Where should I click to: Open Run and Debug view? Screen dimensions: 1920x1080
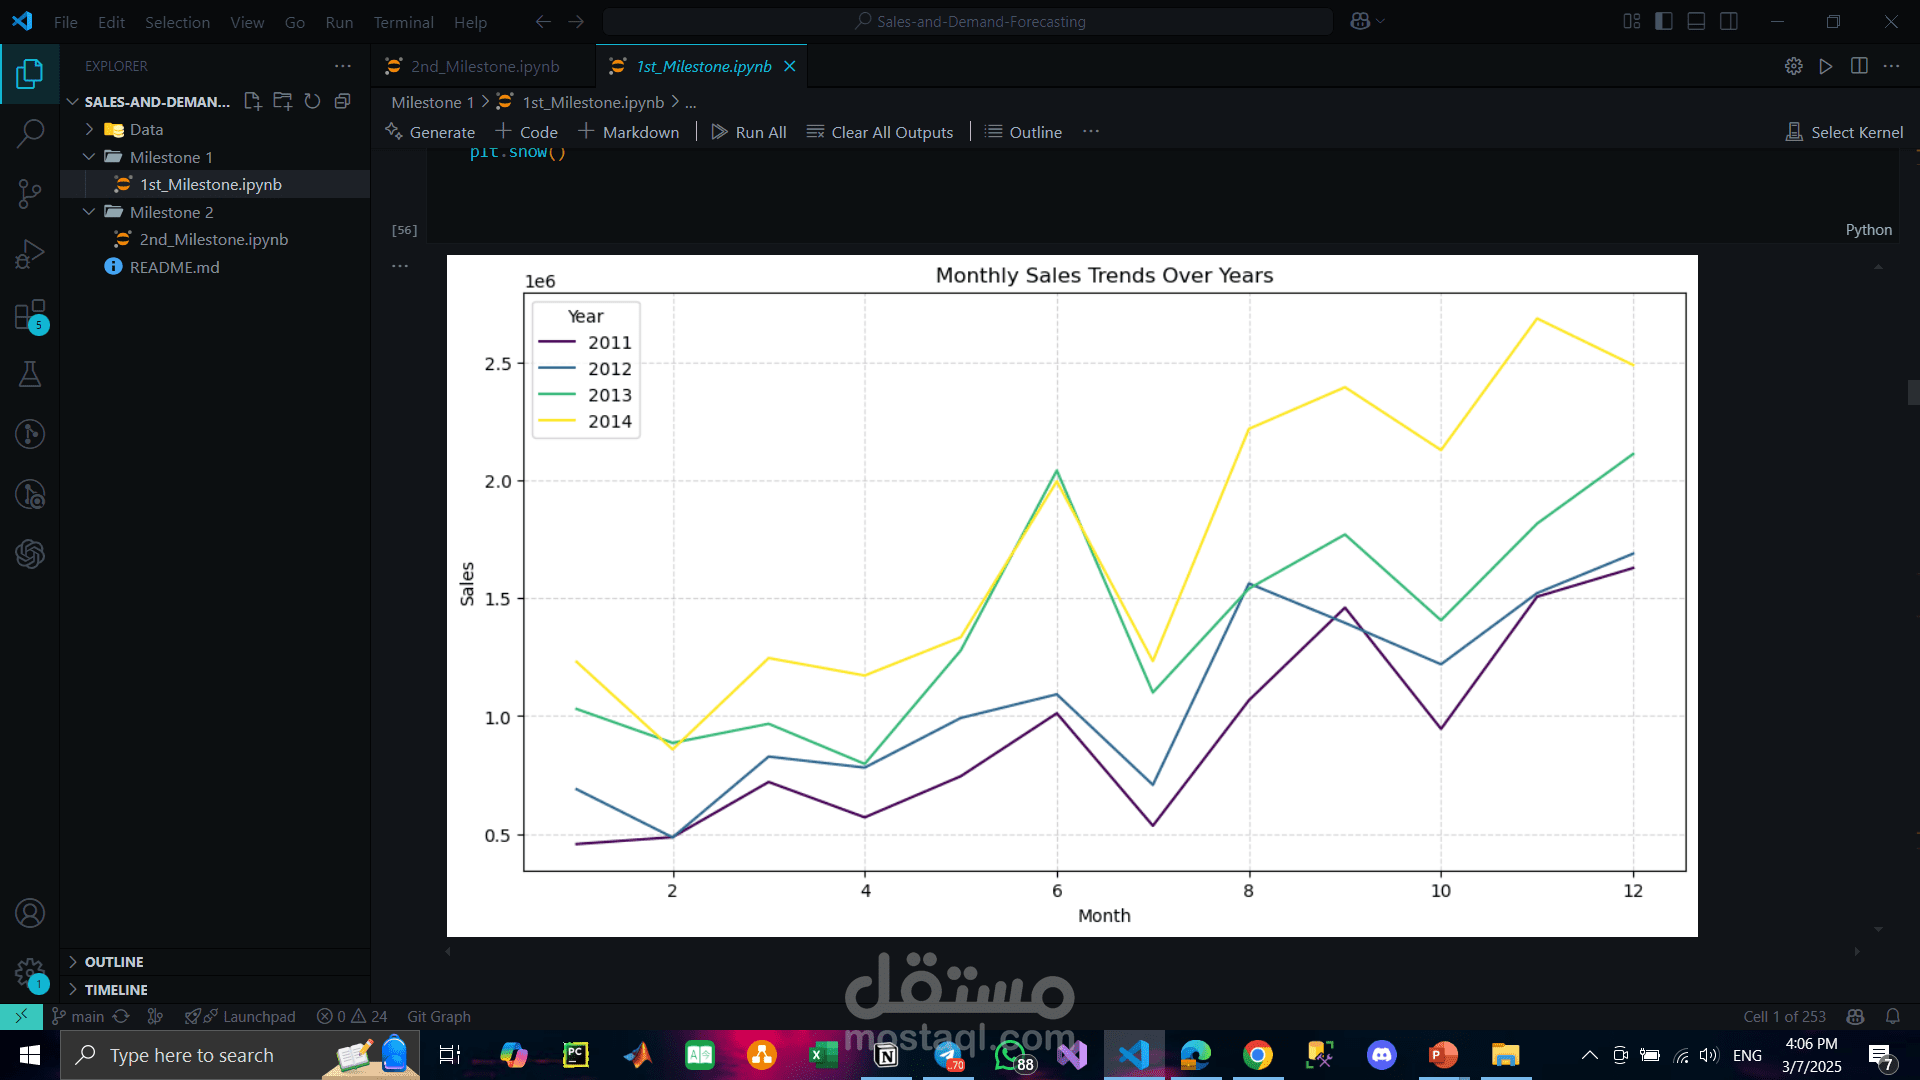30,254
